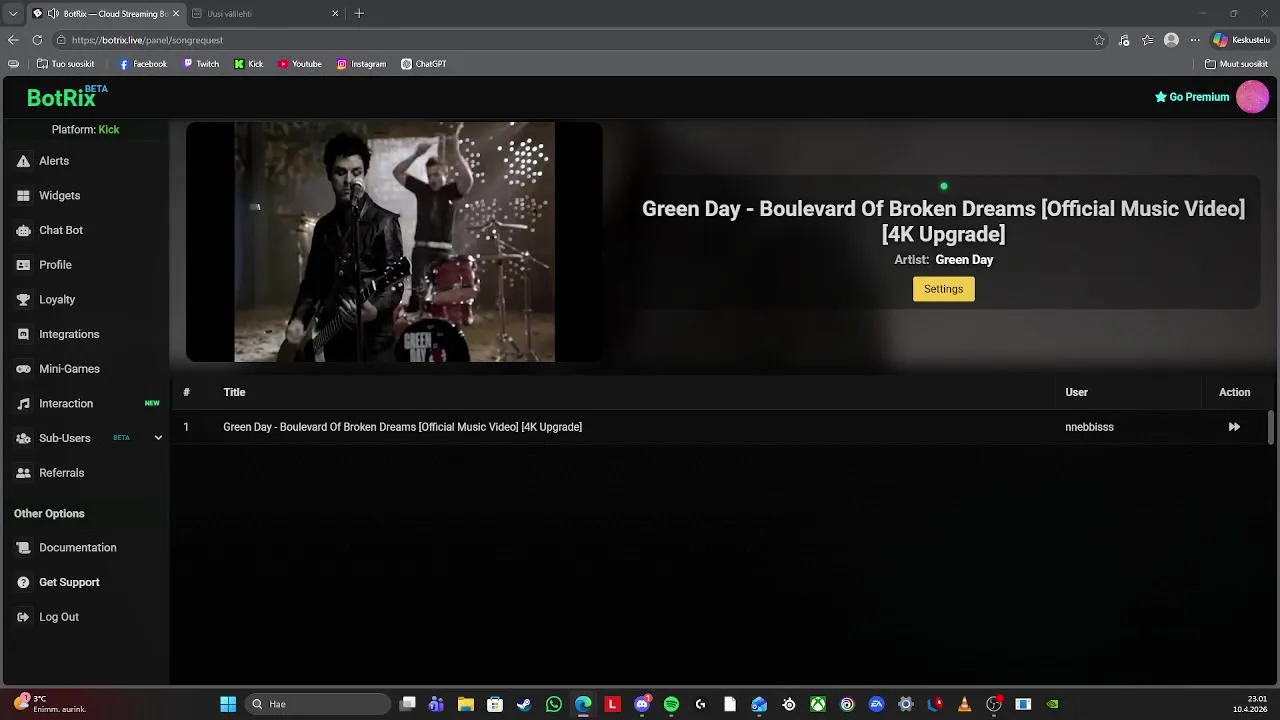
Task: Open the tab search dropdown
Action: coord(12,14)
